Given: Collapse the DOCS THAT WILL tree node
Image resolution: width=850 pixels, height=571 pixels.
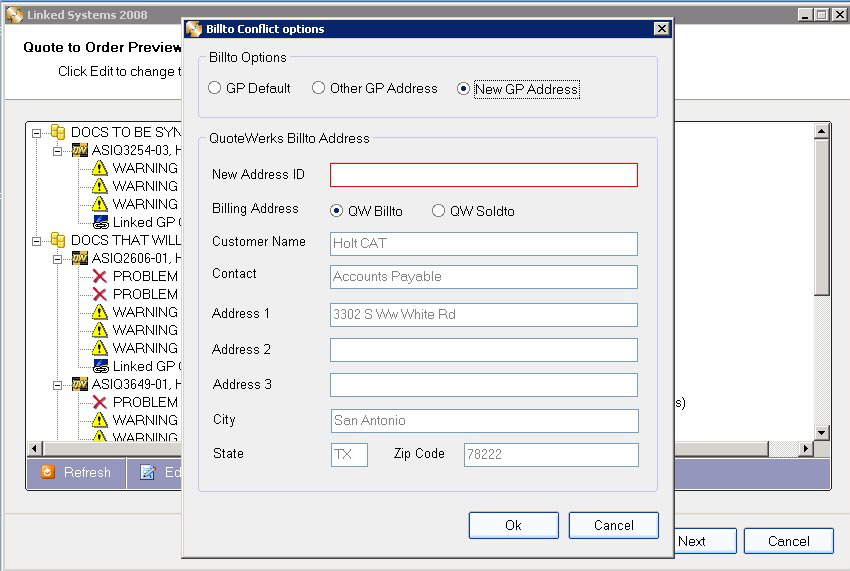Looking at the screenshot, I should point(36,241).
